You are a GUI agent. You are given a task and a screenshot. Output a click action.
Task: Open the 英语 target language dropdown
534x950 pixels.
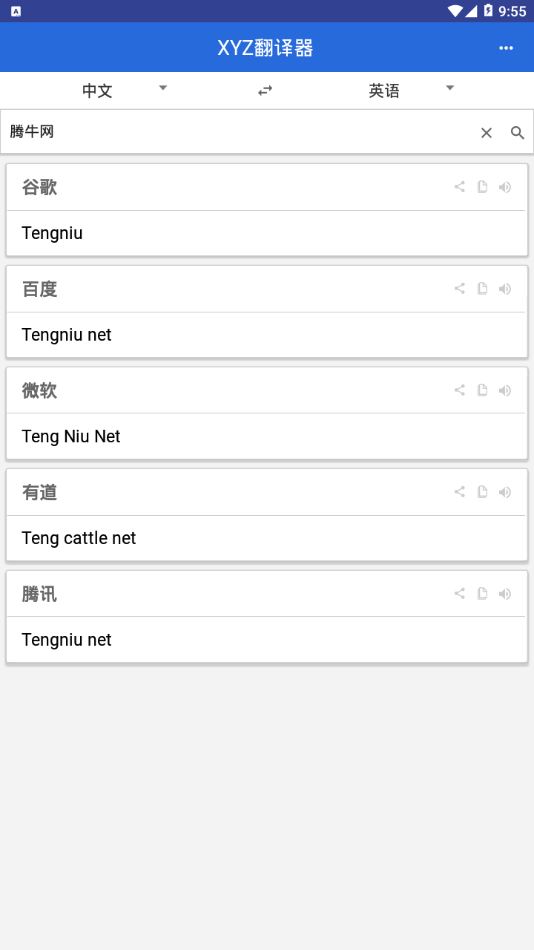[411, 91]
